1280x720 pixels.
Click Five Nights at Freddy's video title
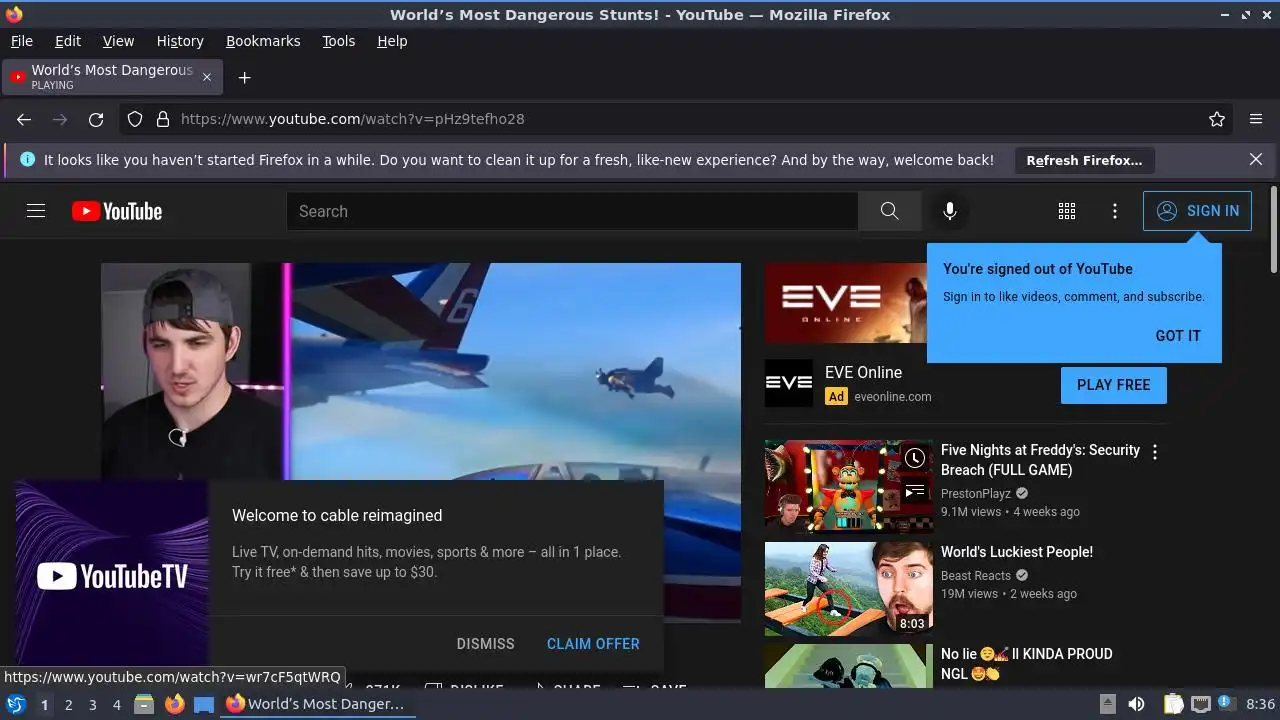pyautogui.click(x=1040, y=460)
